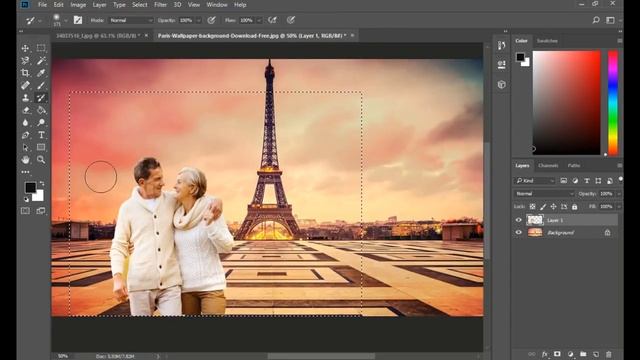
Task: Open the layer Opacity dropdown arrow
Action: (x=619, y=193)
